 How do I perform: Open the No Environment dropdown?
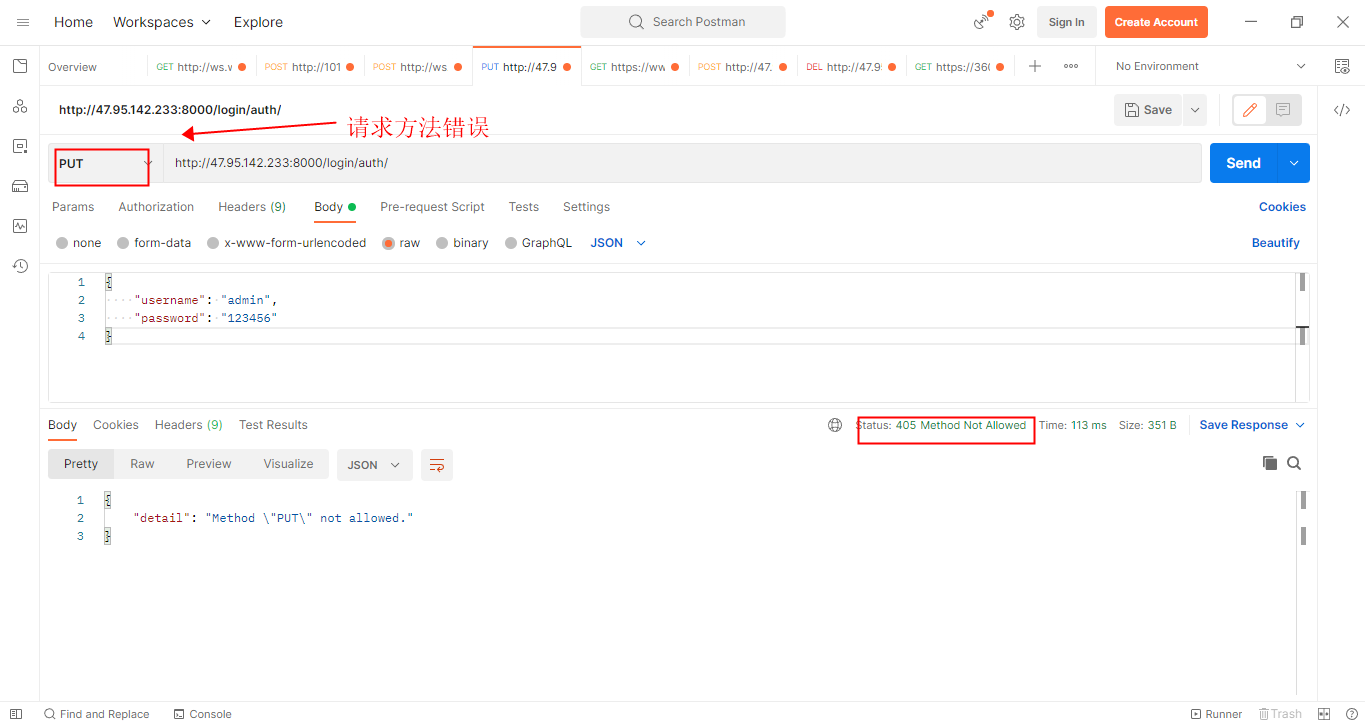[1210, 66]
